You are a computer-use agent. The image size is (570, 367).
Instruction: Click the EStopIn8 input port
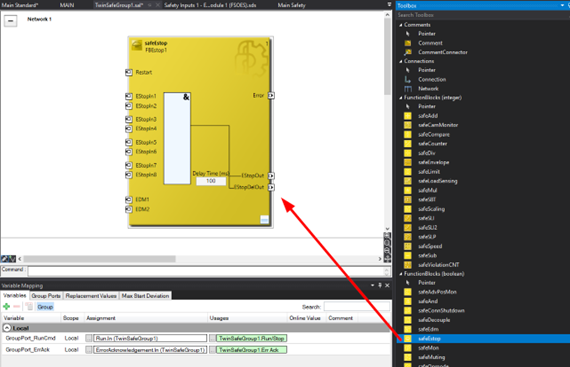tap(129, 175)
